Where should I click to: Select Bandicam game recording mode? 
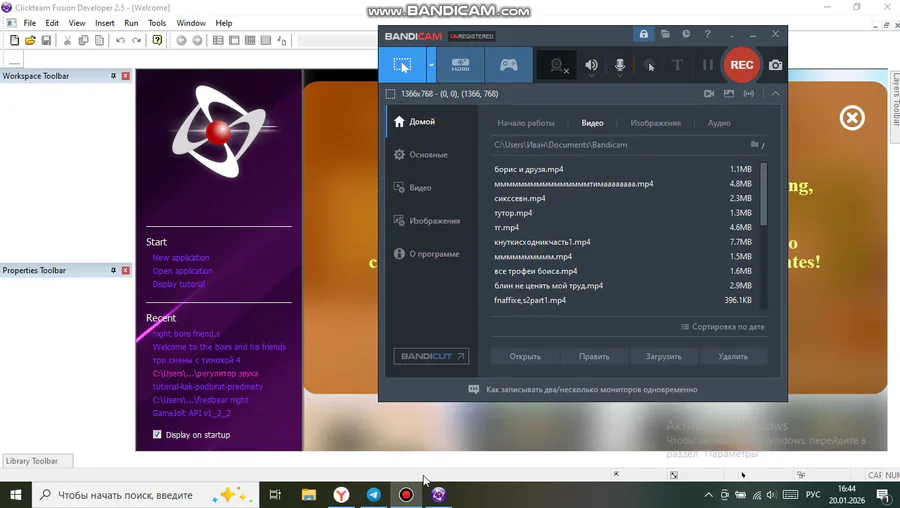(509, 65)
